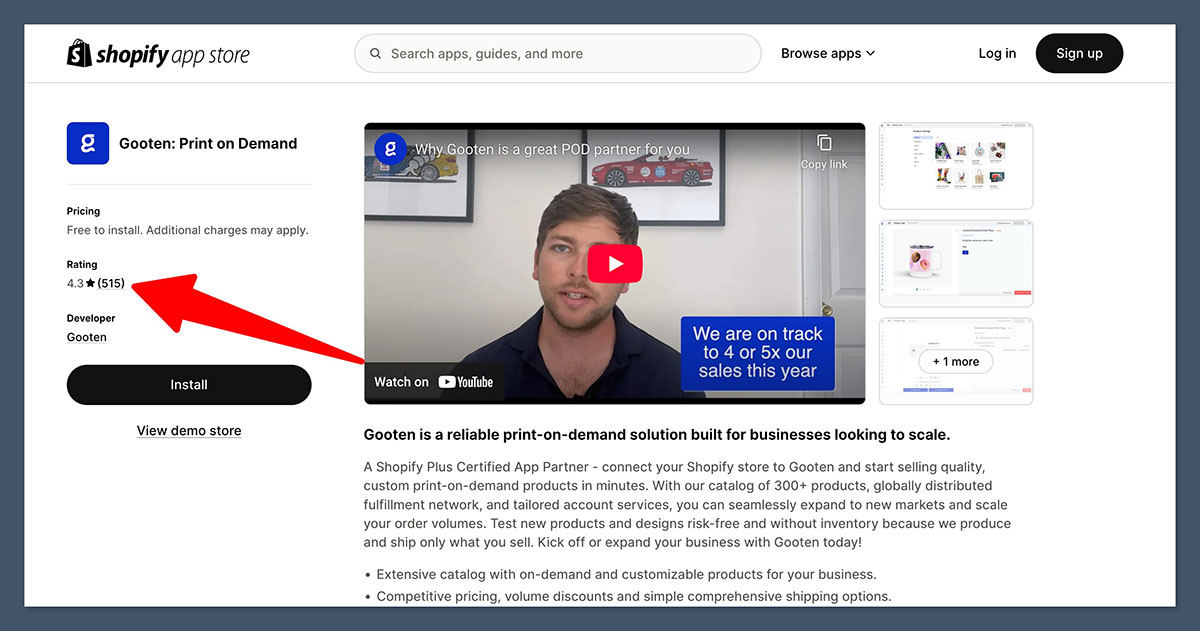Click the 'Developer' label
Image resolution: width=1200 pixels, height=631 pixels.
click(91, 318)
